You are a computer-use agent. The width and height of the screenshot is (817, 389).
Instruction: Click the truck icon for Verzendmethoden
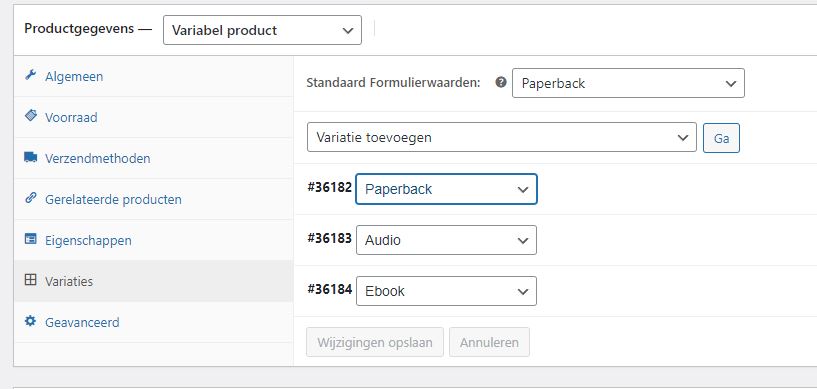(31, 157)
